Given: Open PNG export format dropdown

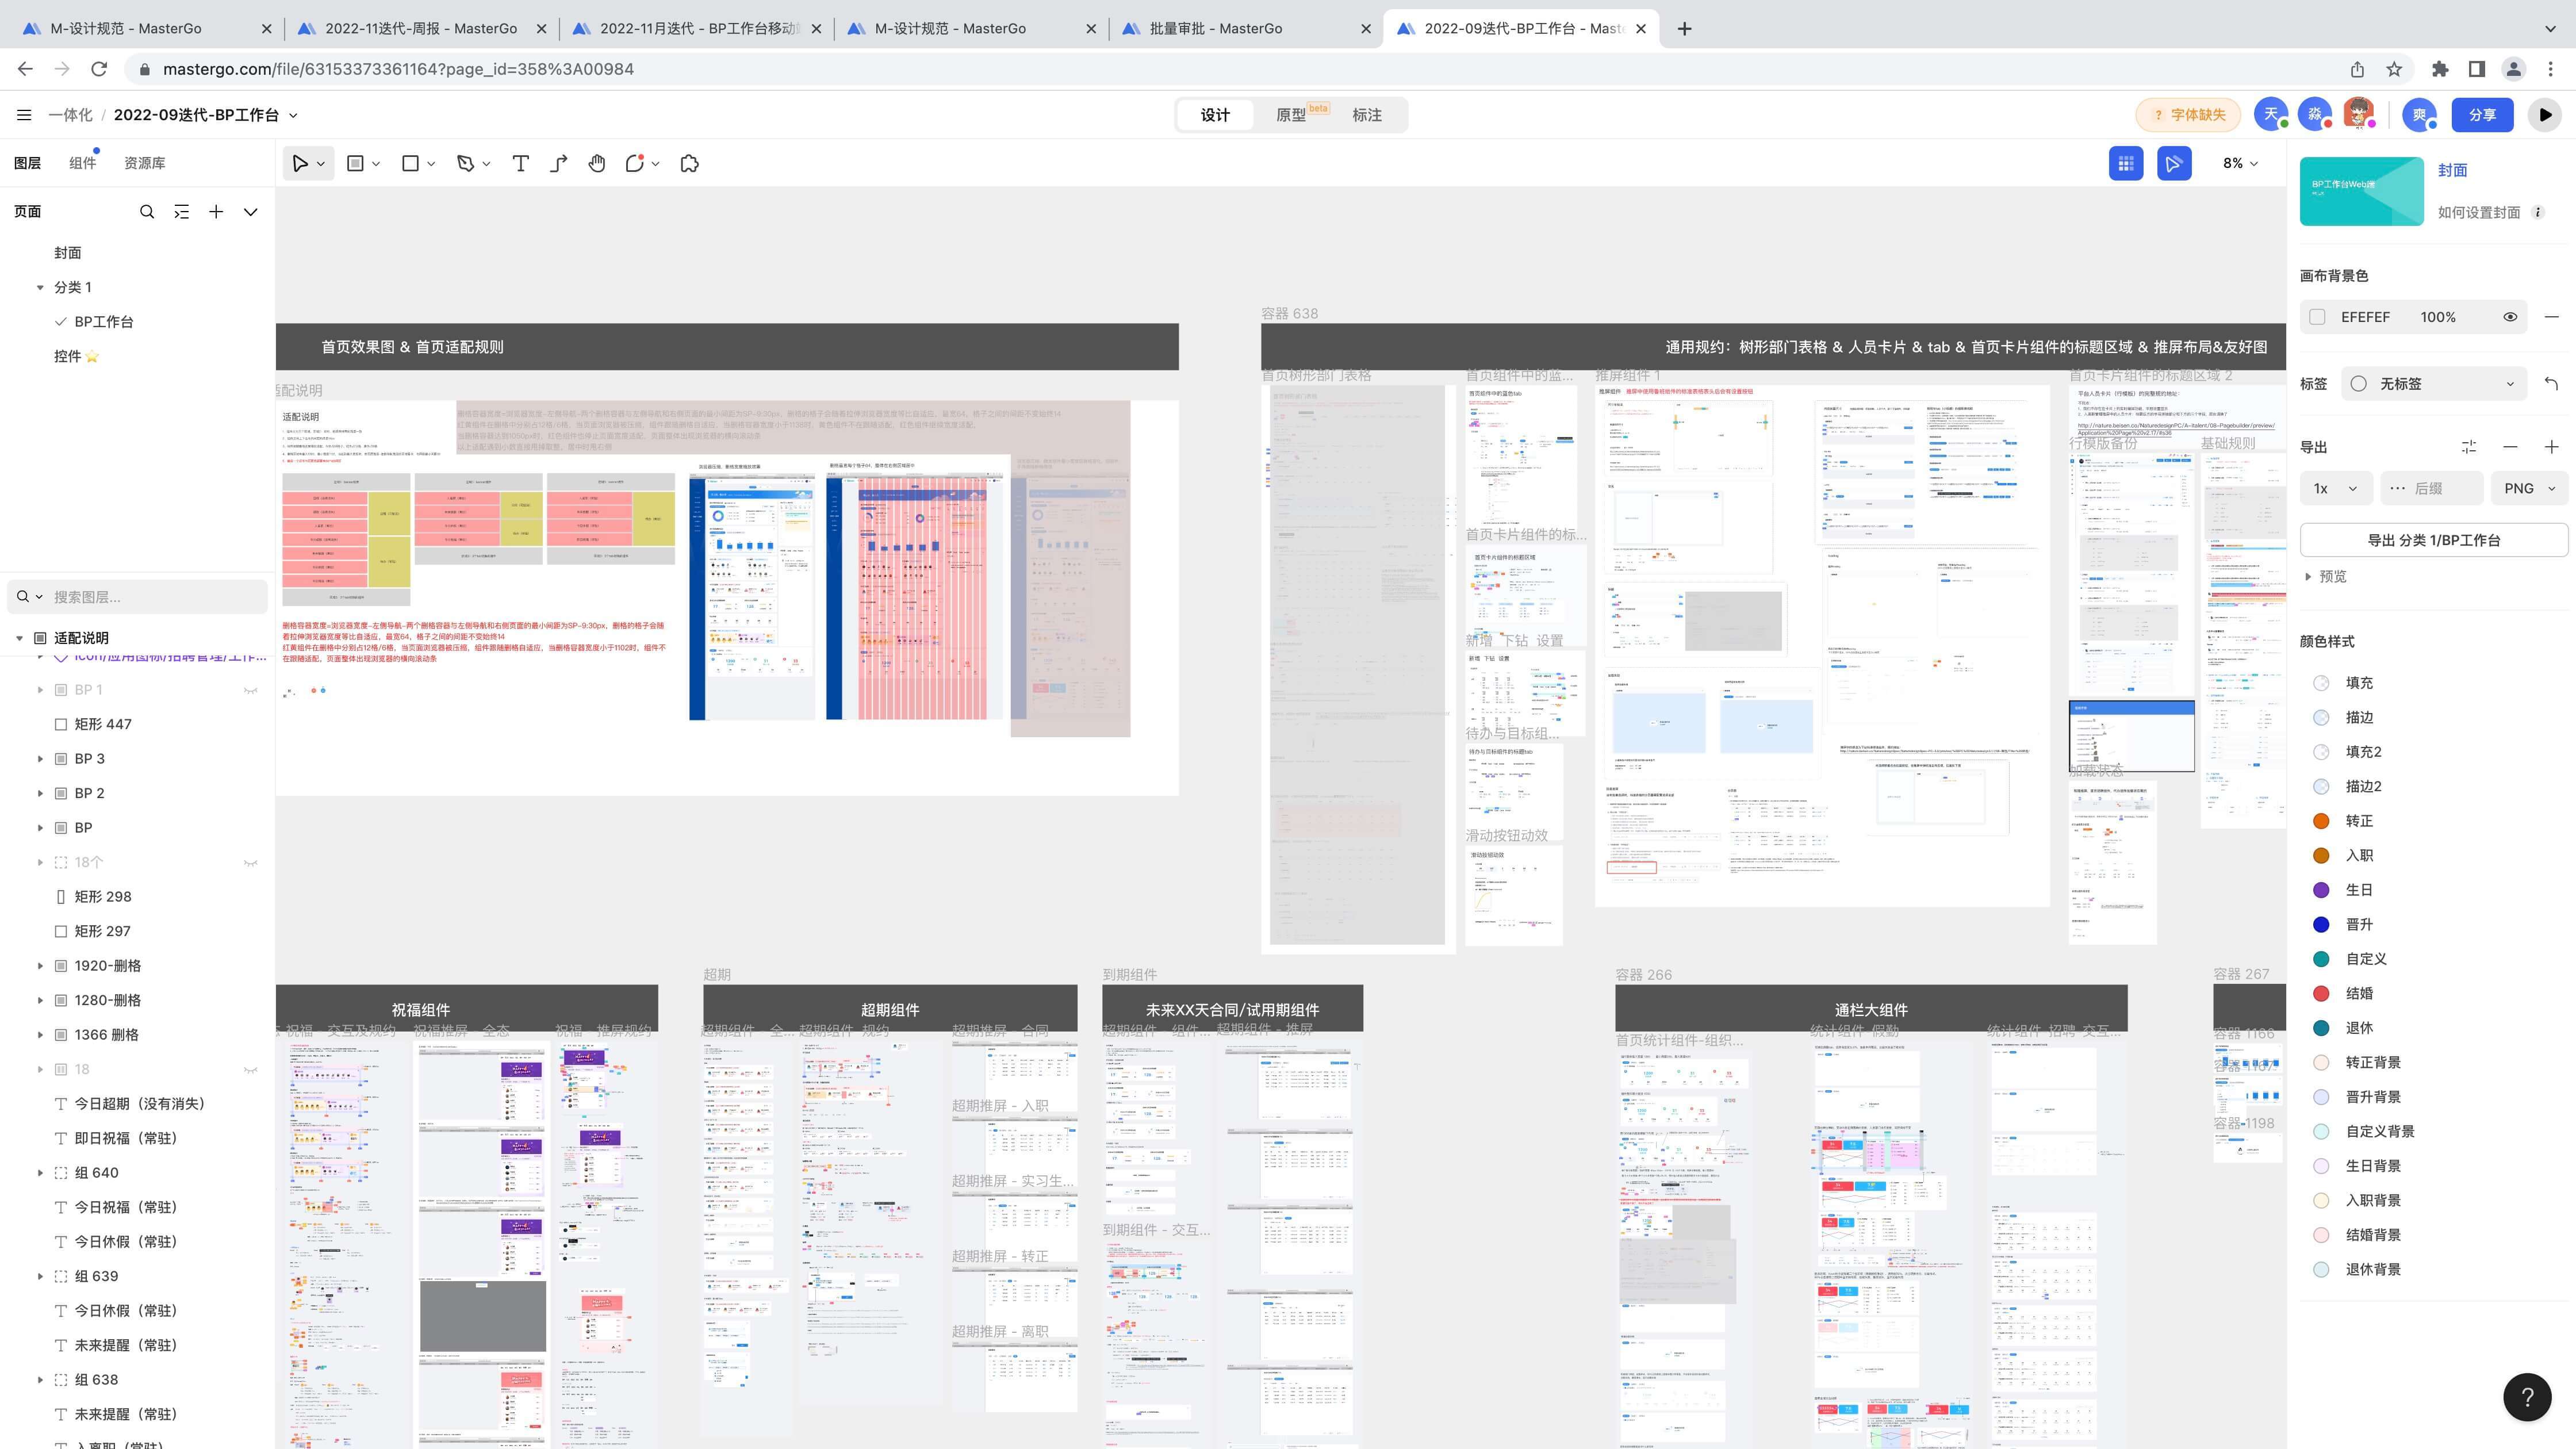Looking at the screenshot, I should click(x=2529, y=488).
